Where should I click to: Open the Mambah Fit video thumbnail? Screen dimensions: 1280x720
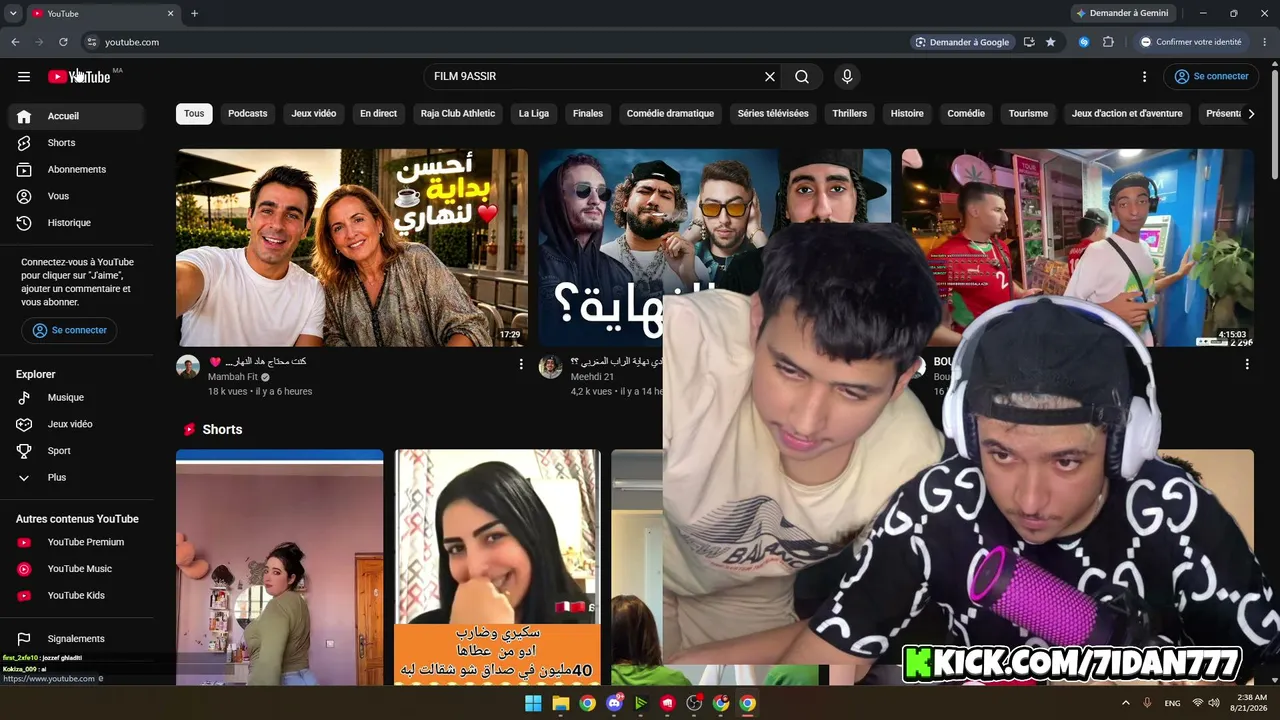pos(352,248)
